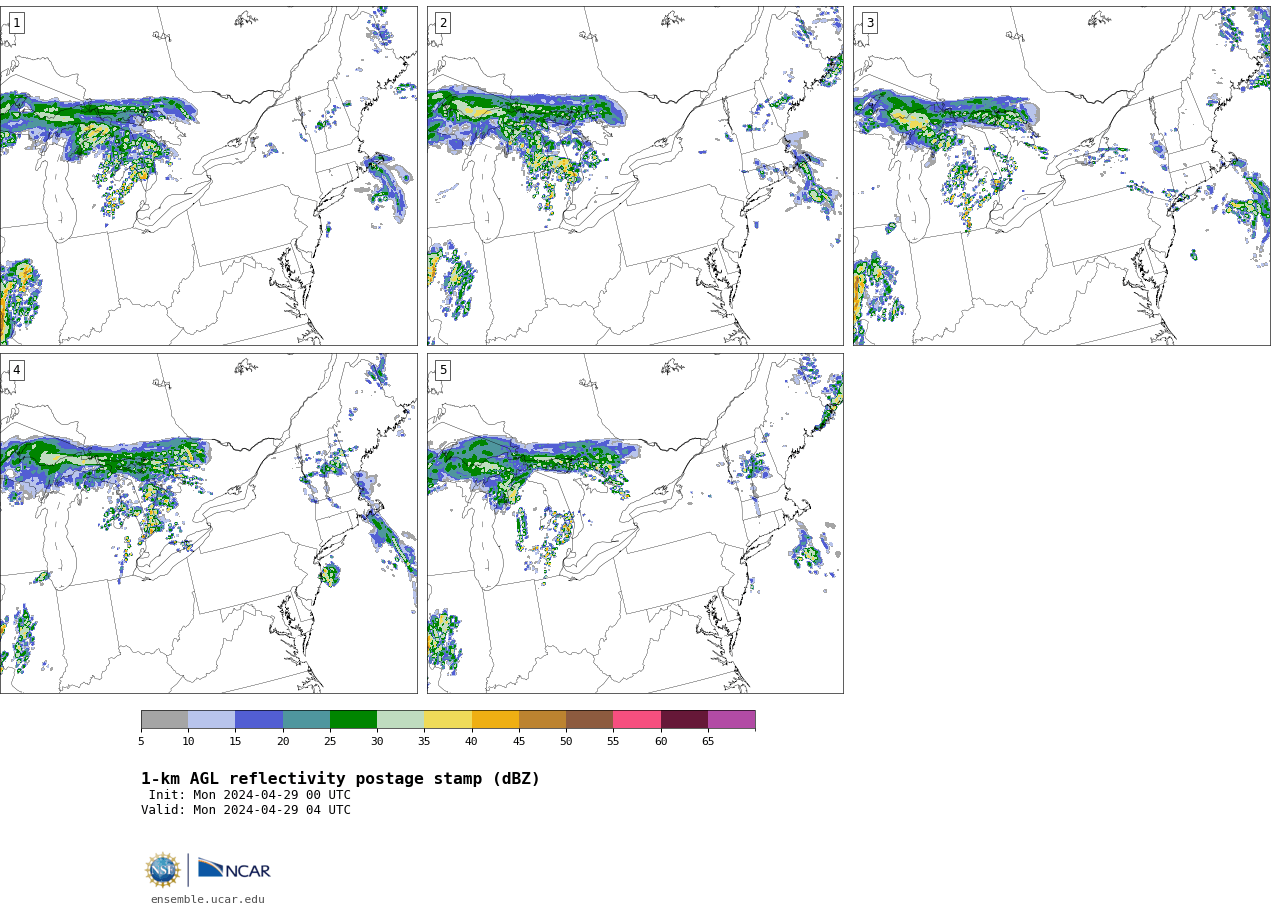Click the maroon 60-65 dBZ swatch
The image size is (1280, 910).
pyautogui.click(x=684, y=720)
